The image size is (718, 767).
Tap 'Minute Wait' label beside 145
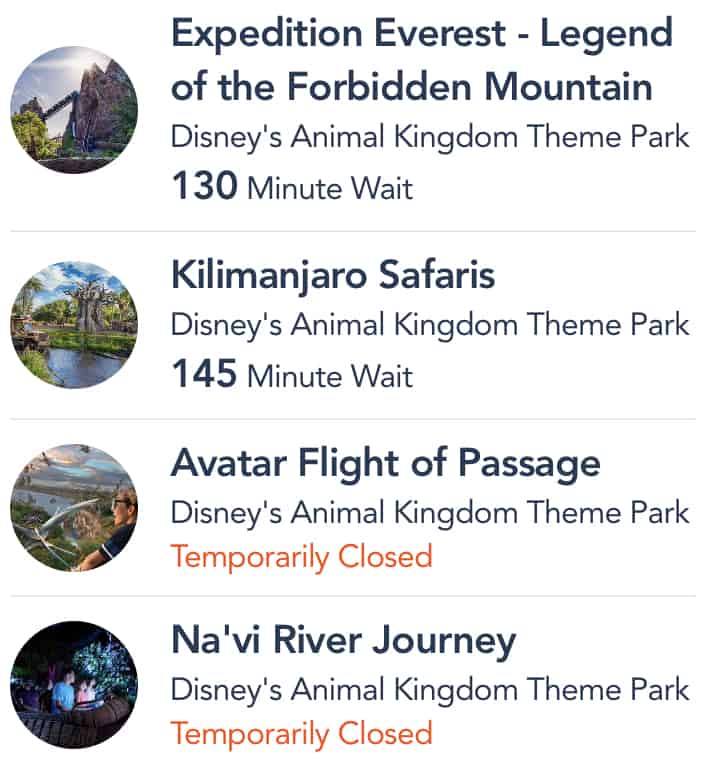(329, 377)
